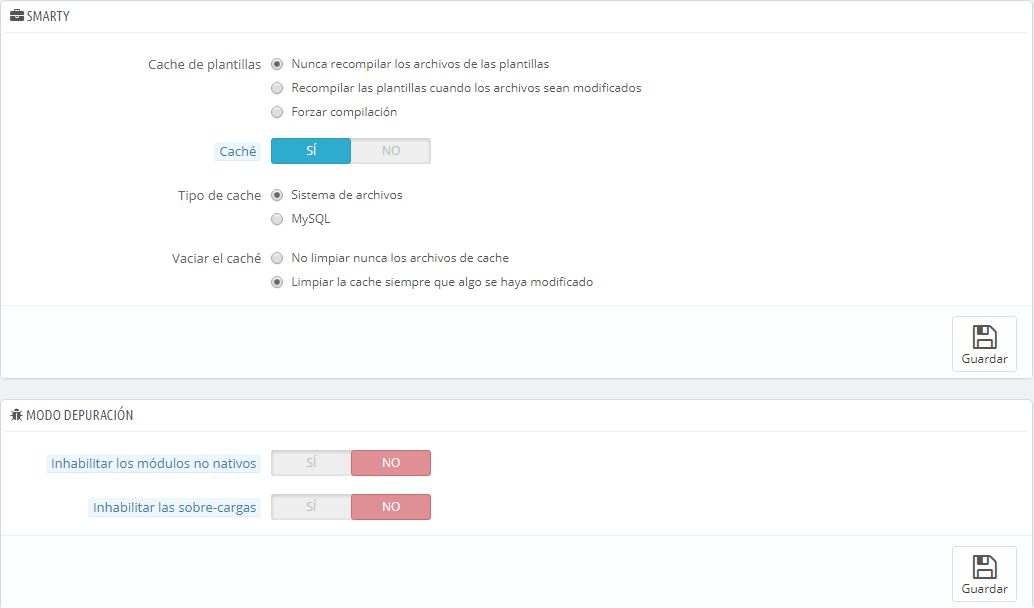Image resolution: width=1034 pixels, height=608 pixels.
Task: Select Forzar compilación option
Action: [x=277, y=112]
